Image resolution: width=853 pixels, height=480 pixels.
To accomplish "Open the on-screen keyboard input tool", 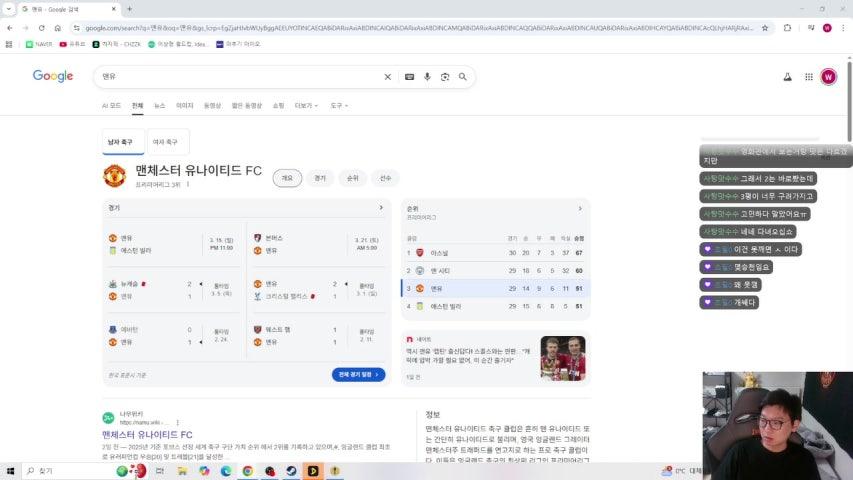I will pyautogui.click(x=410, y=77).
